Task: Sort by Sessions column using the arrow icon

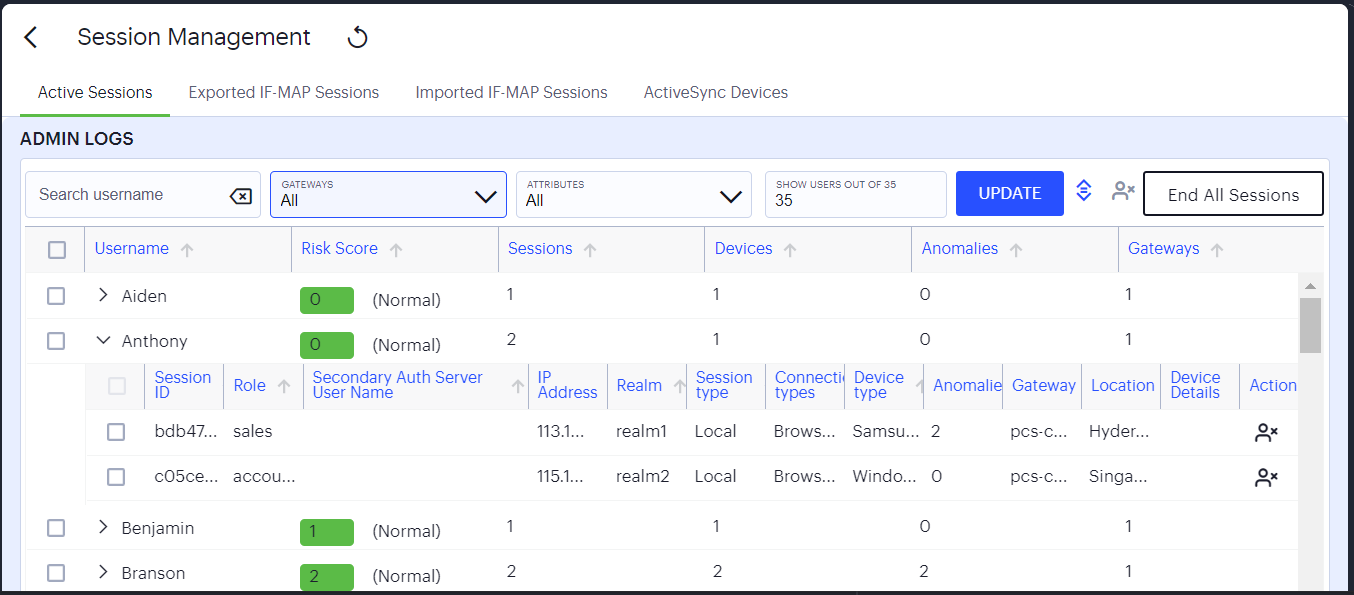Action: (590, 250)
